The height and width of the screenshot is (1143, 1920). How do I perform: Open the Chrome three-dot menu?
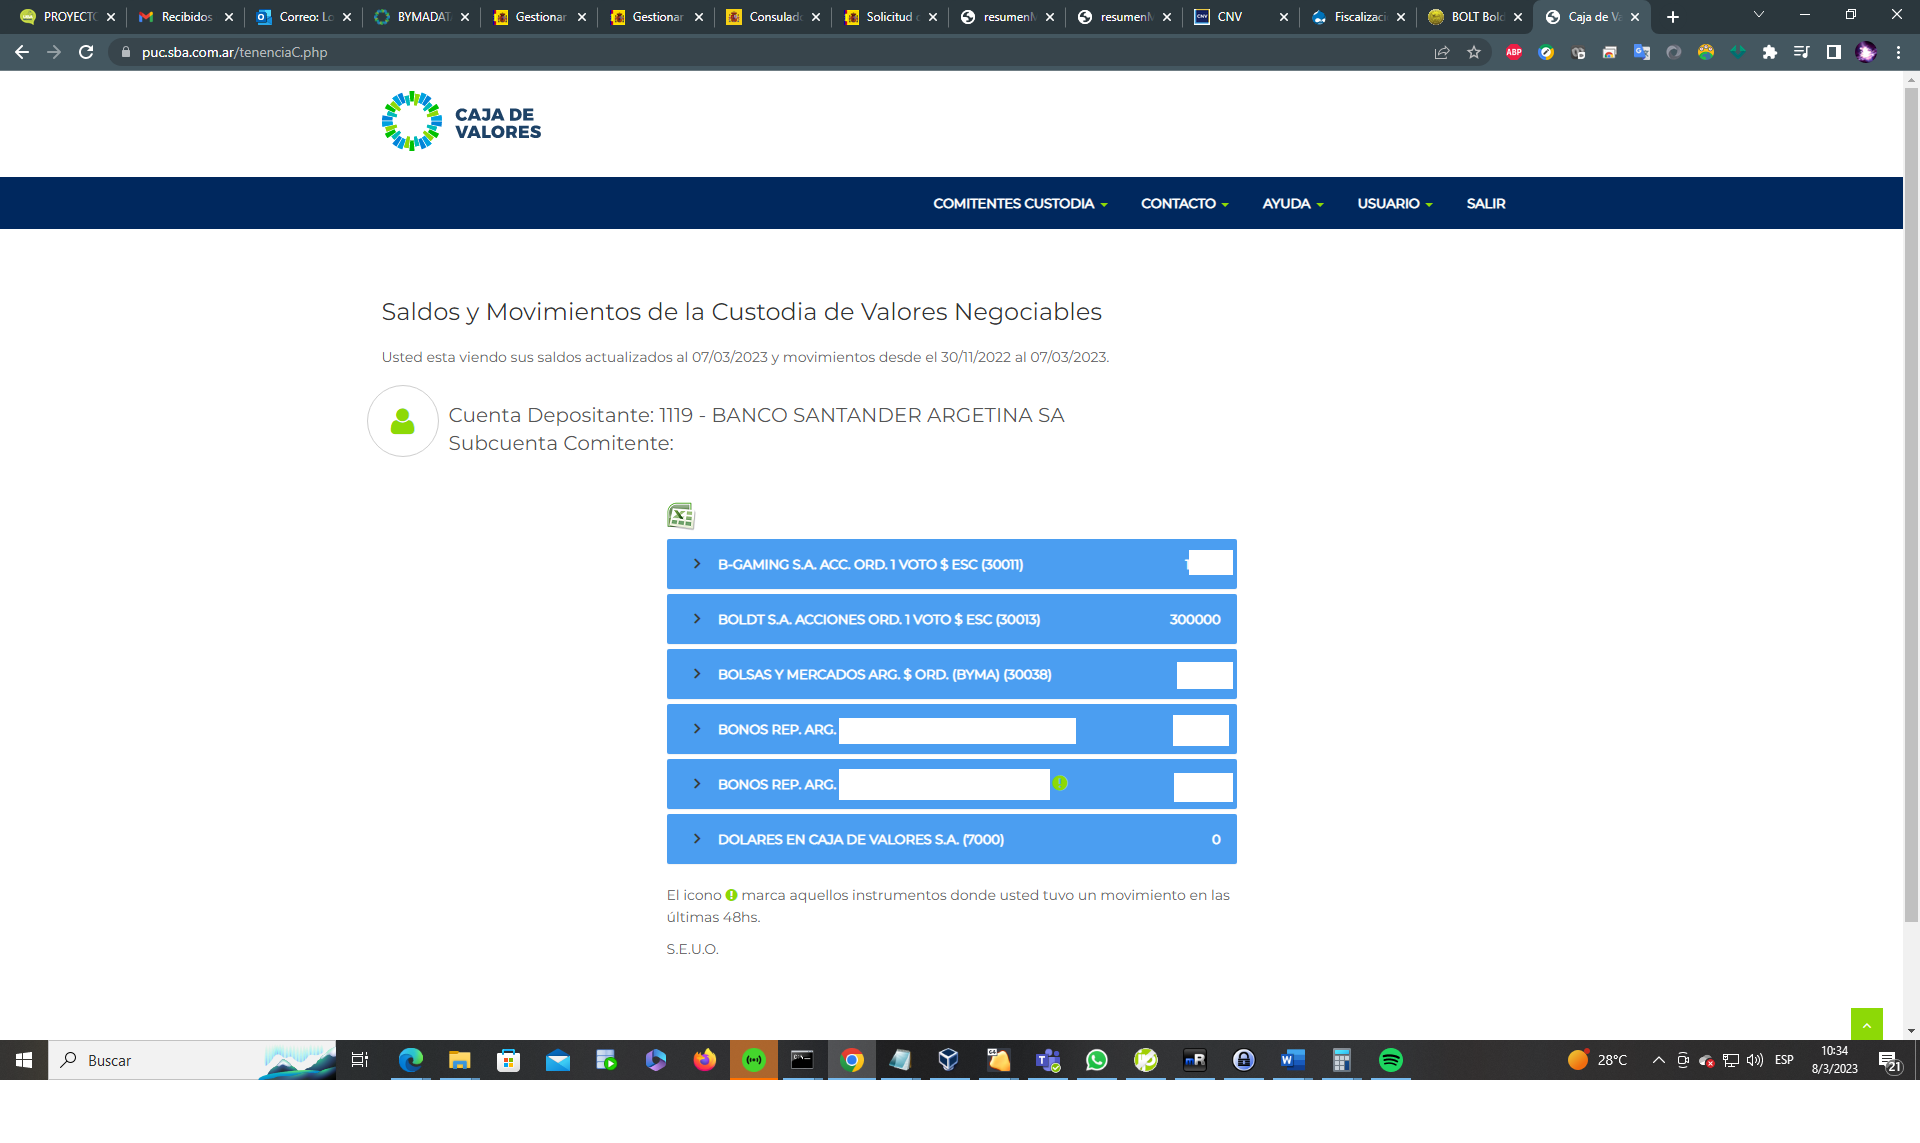[1898, 52]
